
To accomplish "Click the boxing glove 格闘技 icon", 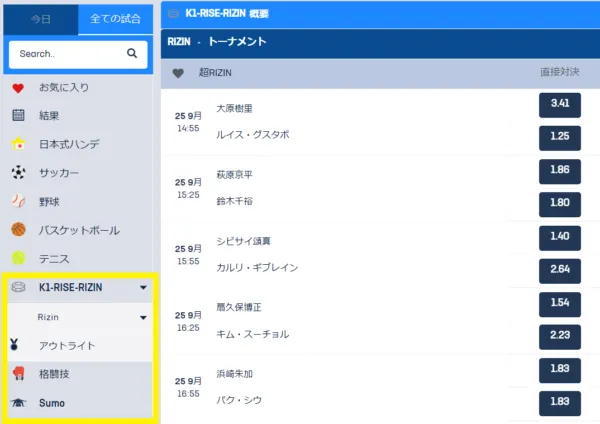I will [18, 373].
